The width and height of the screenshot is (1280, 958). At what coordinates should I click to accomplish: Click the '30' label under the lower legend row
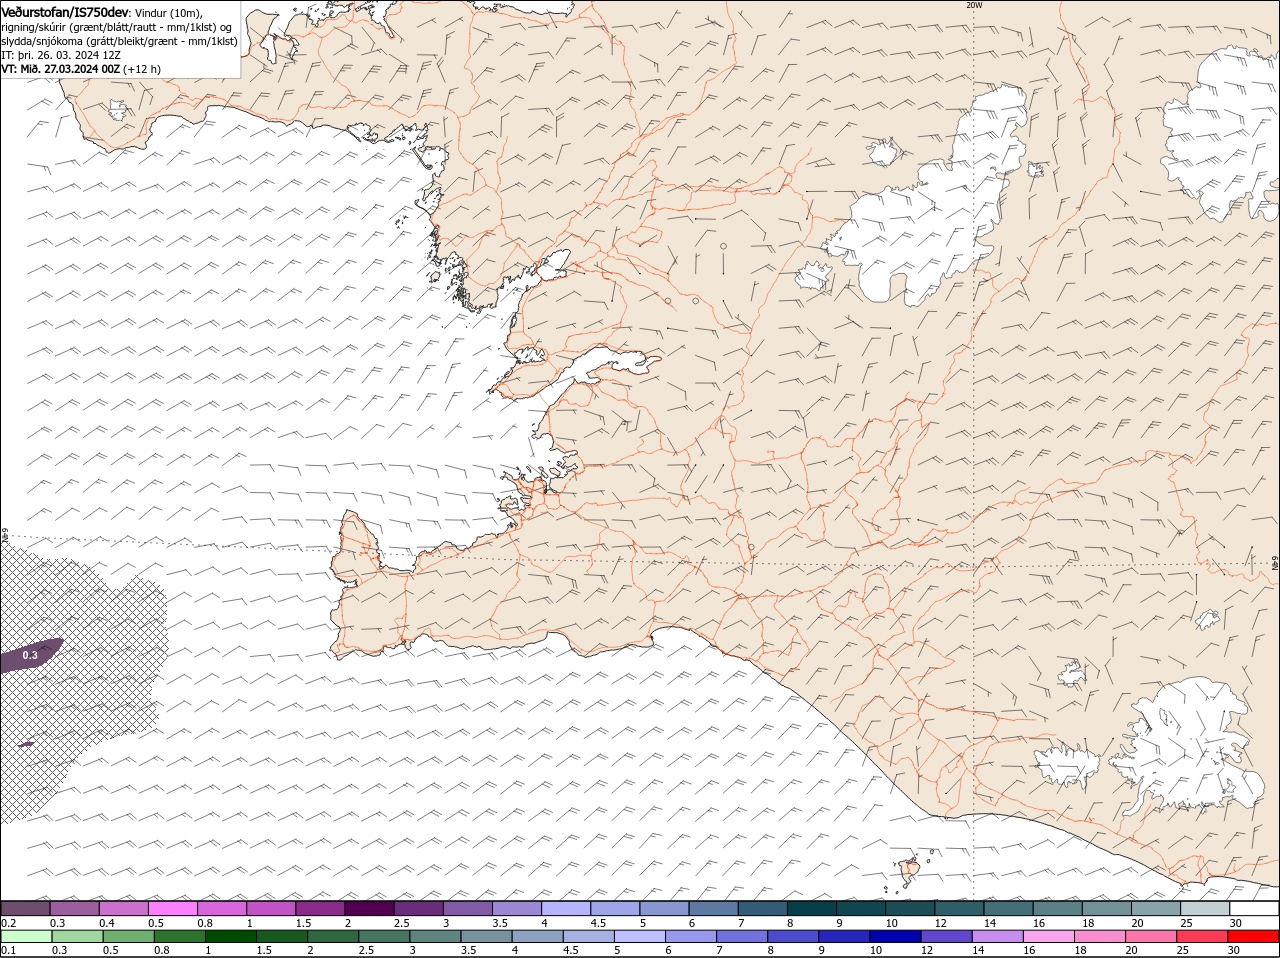click(1233, 950)
